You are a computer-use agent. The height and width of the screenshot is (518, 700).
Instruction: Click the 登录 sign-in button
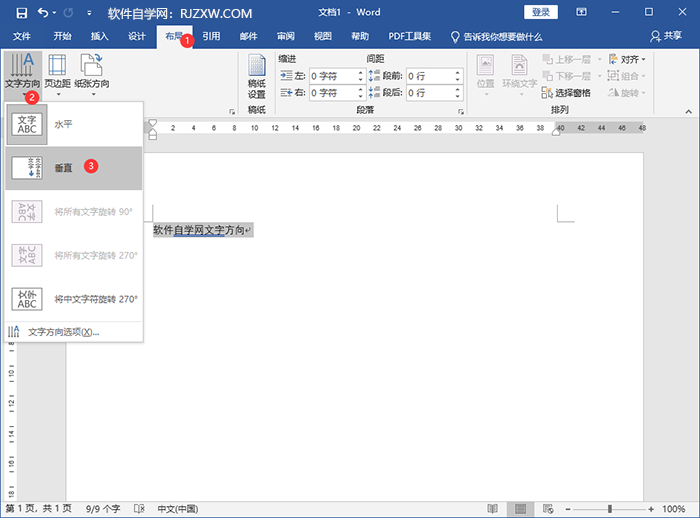pos(541,12)
